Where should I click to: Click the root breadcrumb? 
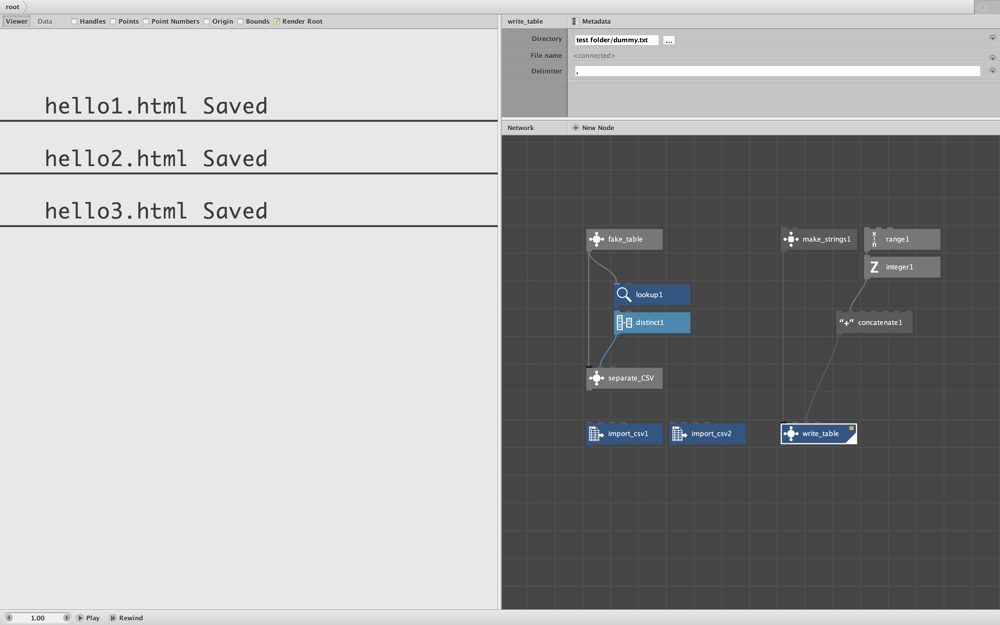(x=13, y=7)
